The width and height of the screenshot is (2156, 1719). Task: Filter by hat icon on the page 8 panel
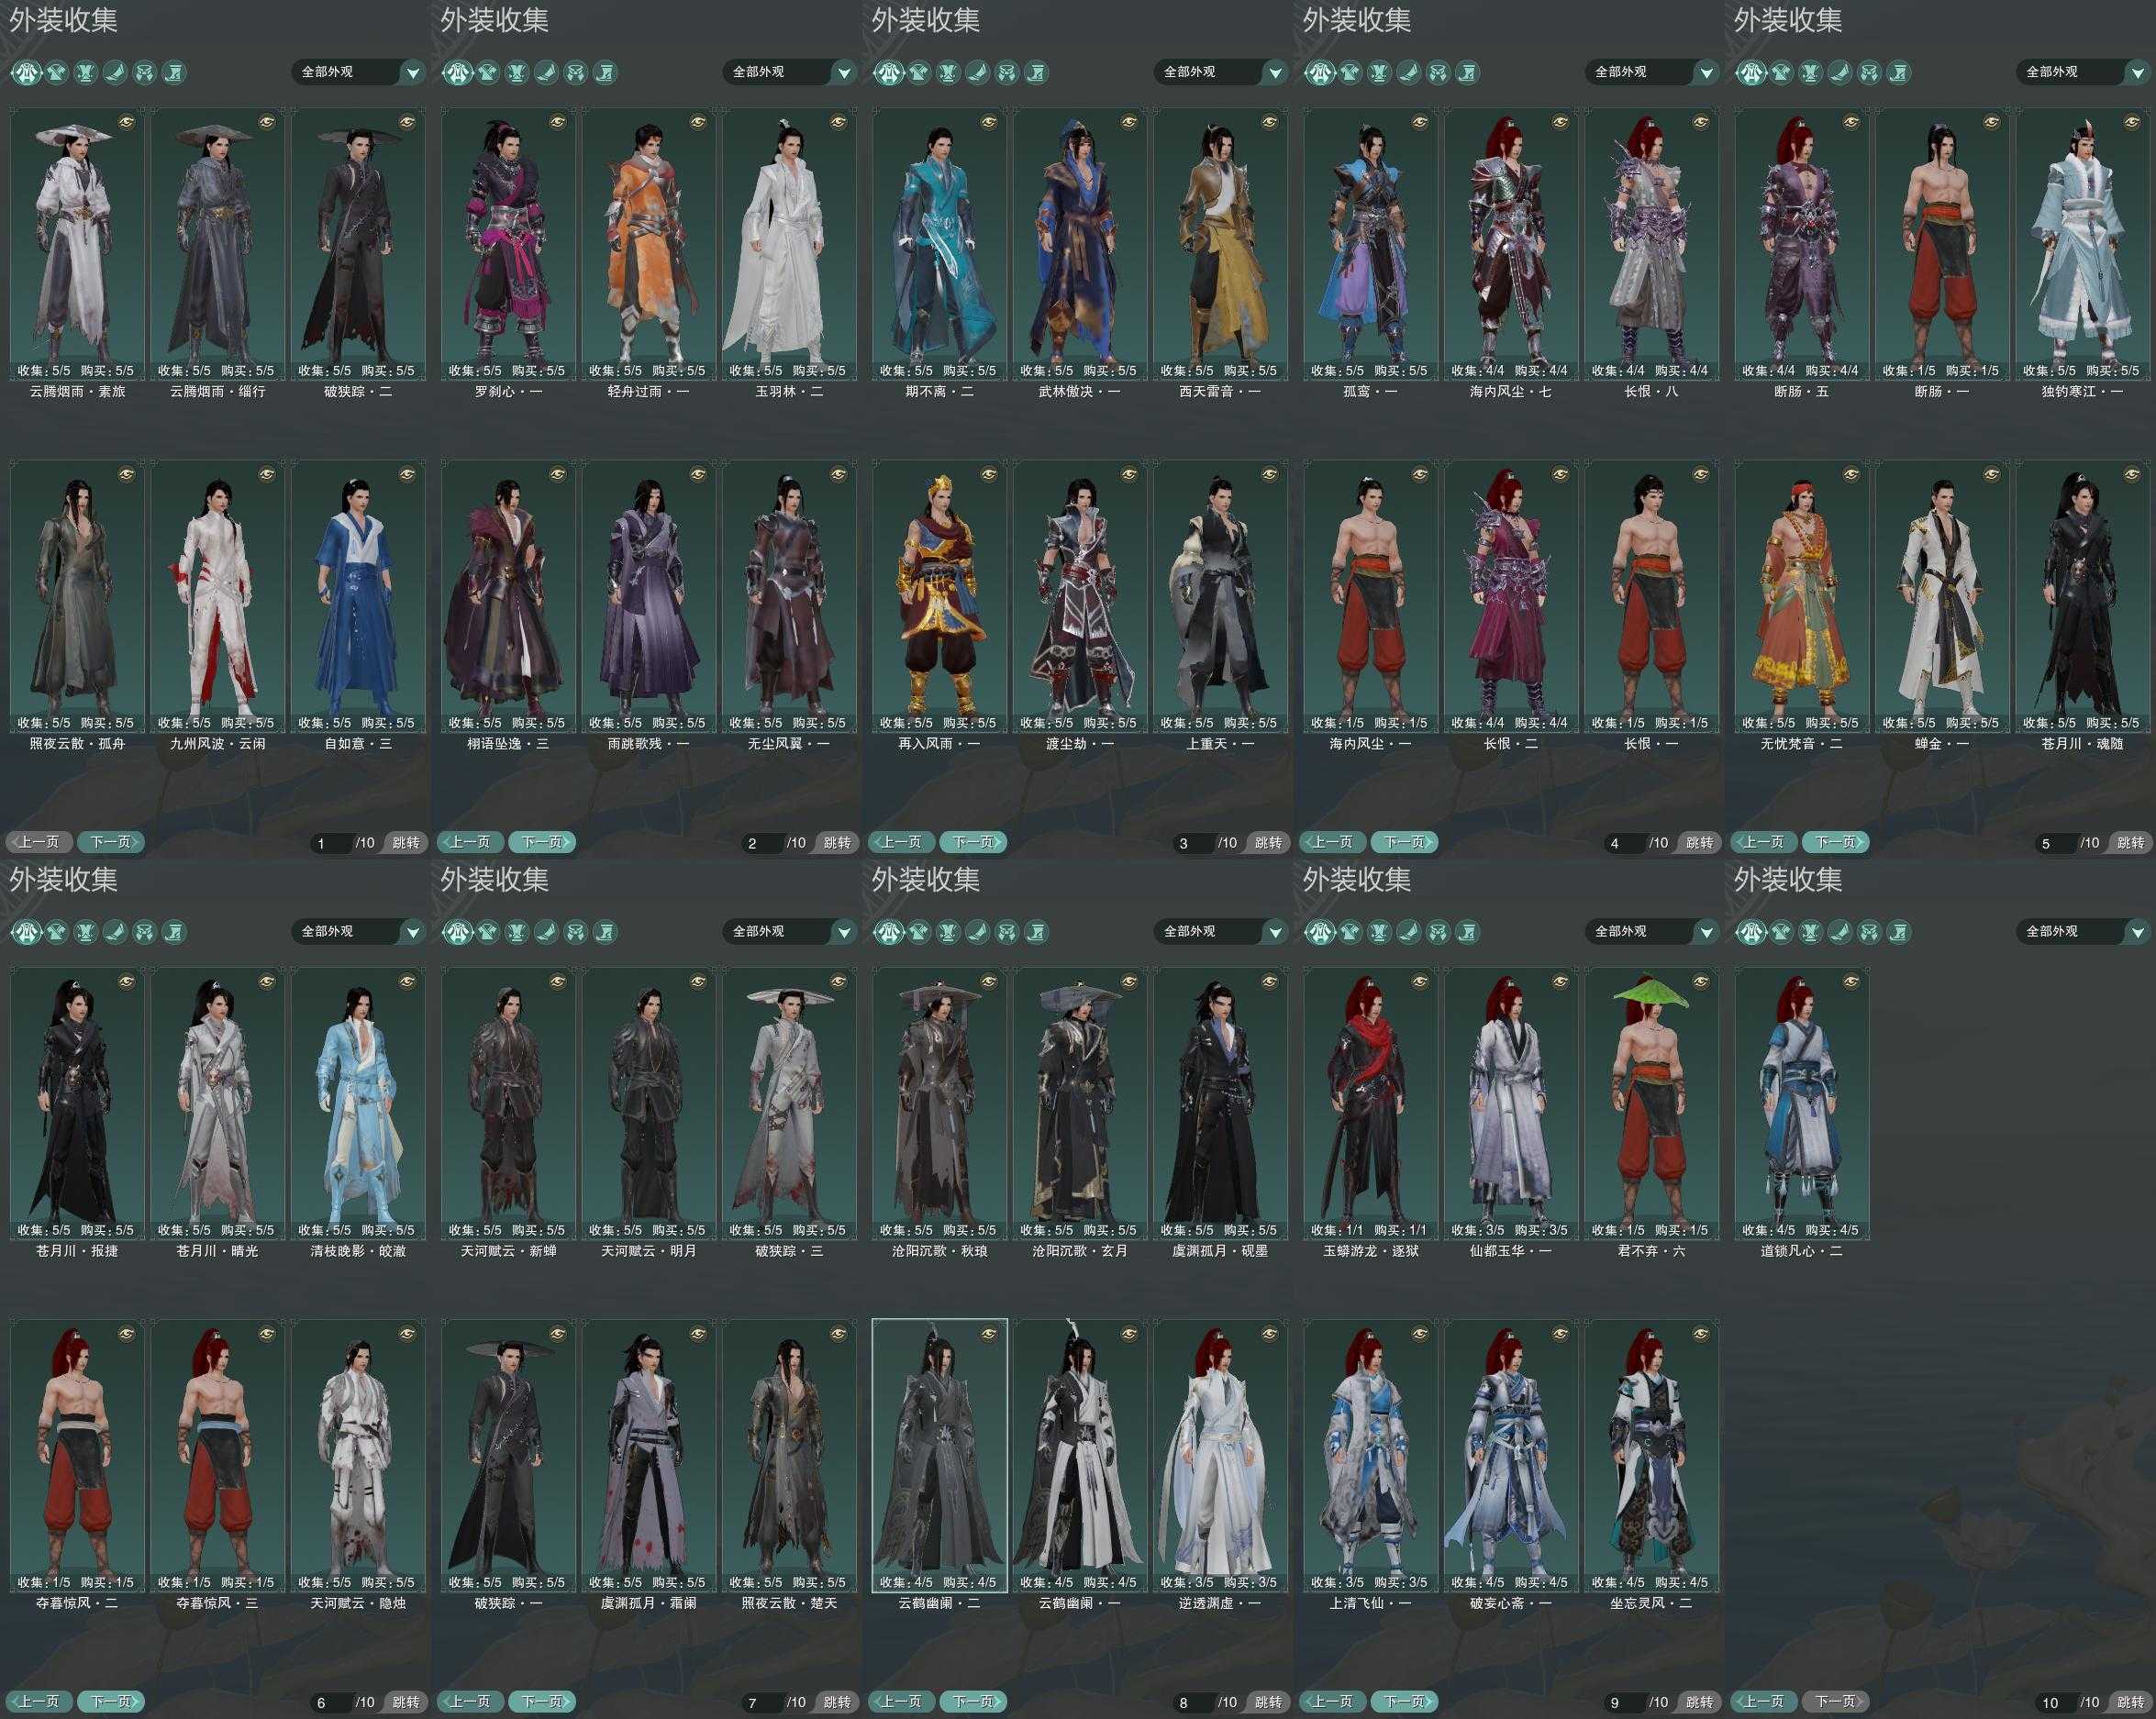coord(977,933)
